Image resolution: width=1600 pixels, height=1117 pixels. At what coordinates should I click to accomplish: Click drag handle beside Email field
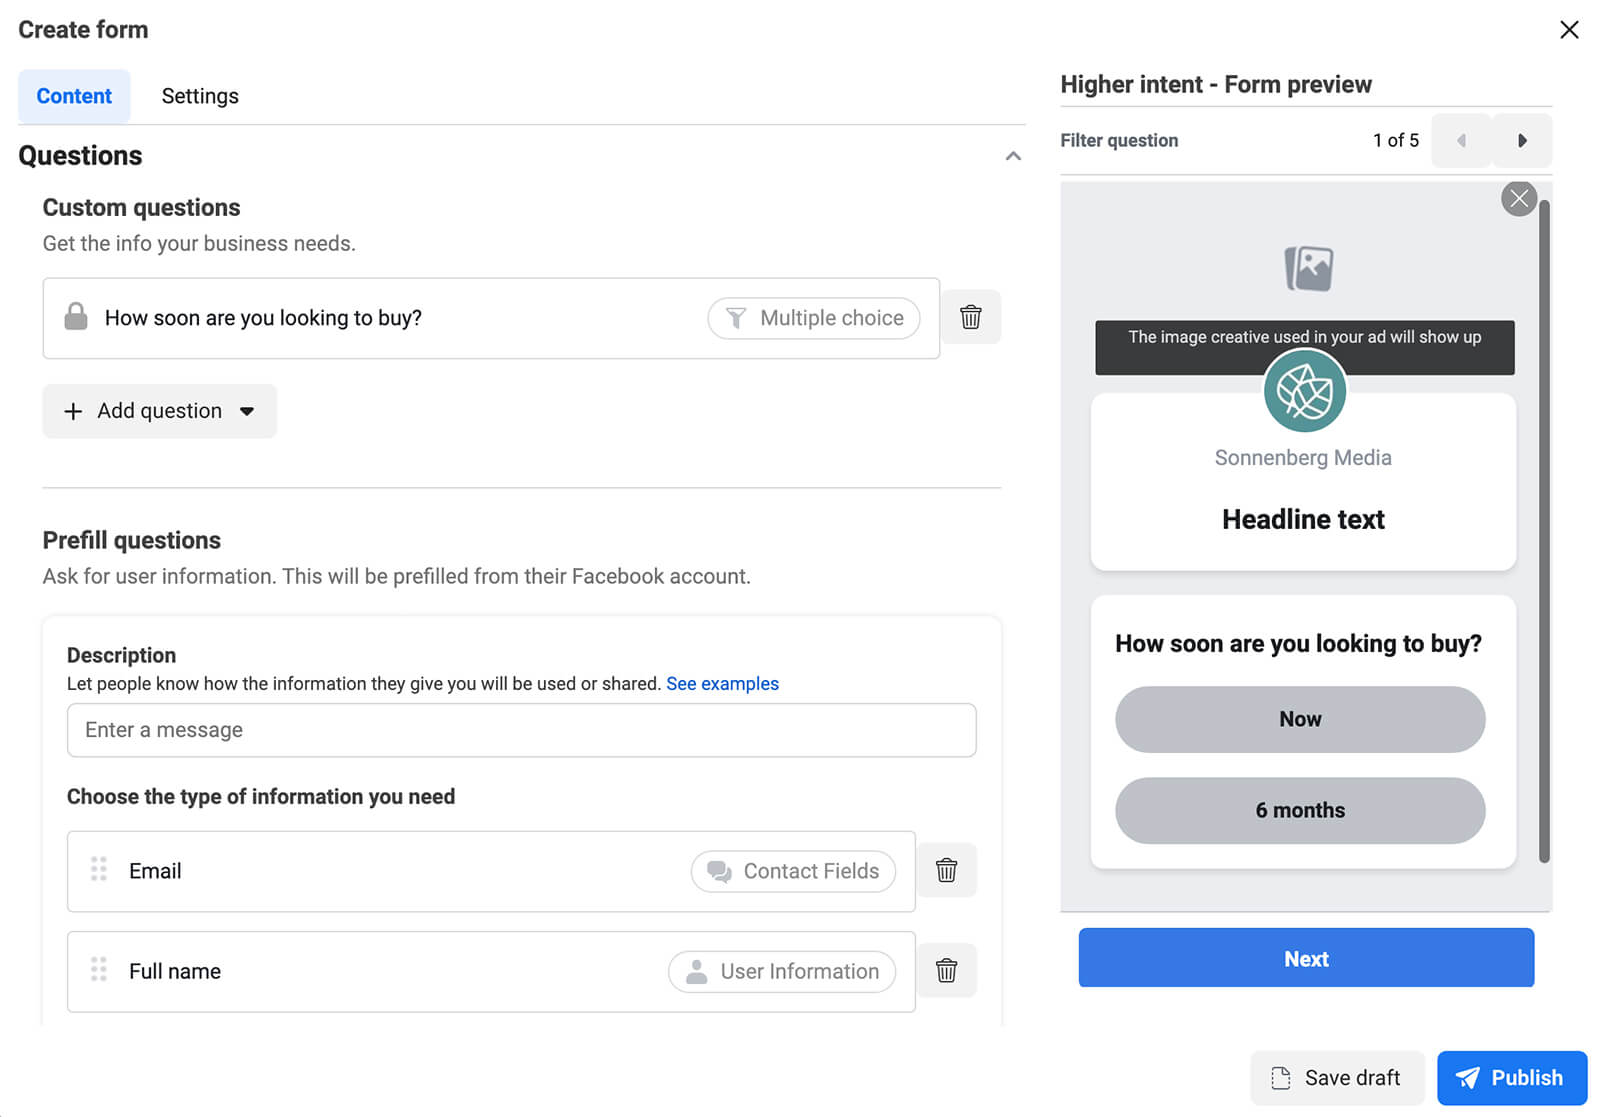pos(99,869)
